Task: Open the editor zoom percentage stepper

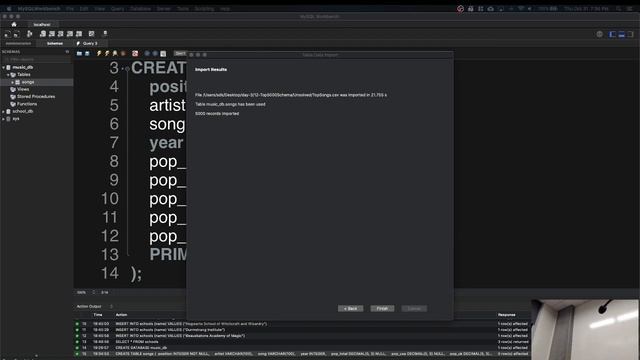Action: [93, 292]
